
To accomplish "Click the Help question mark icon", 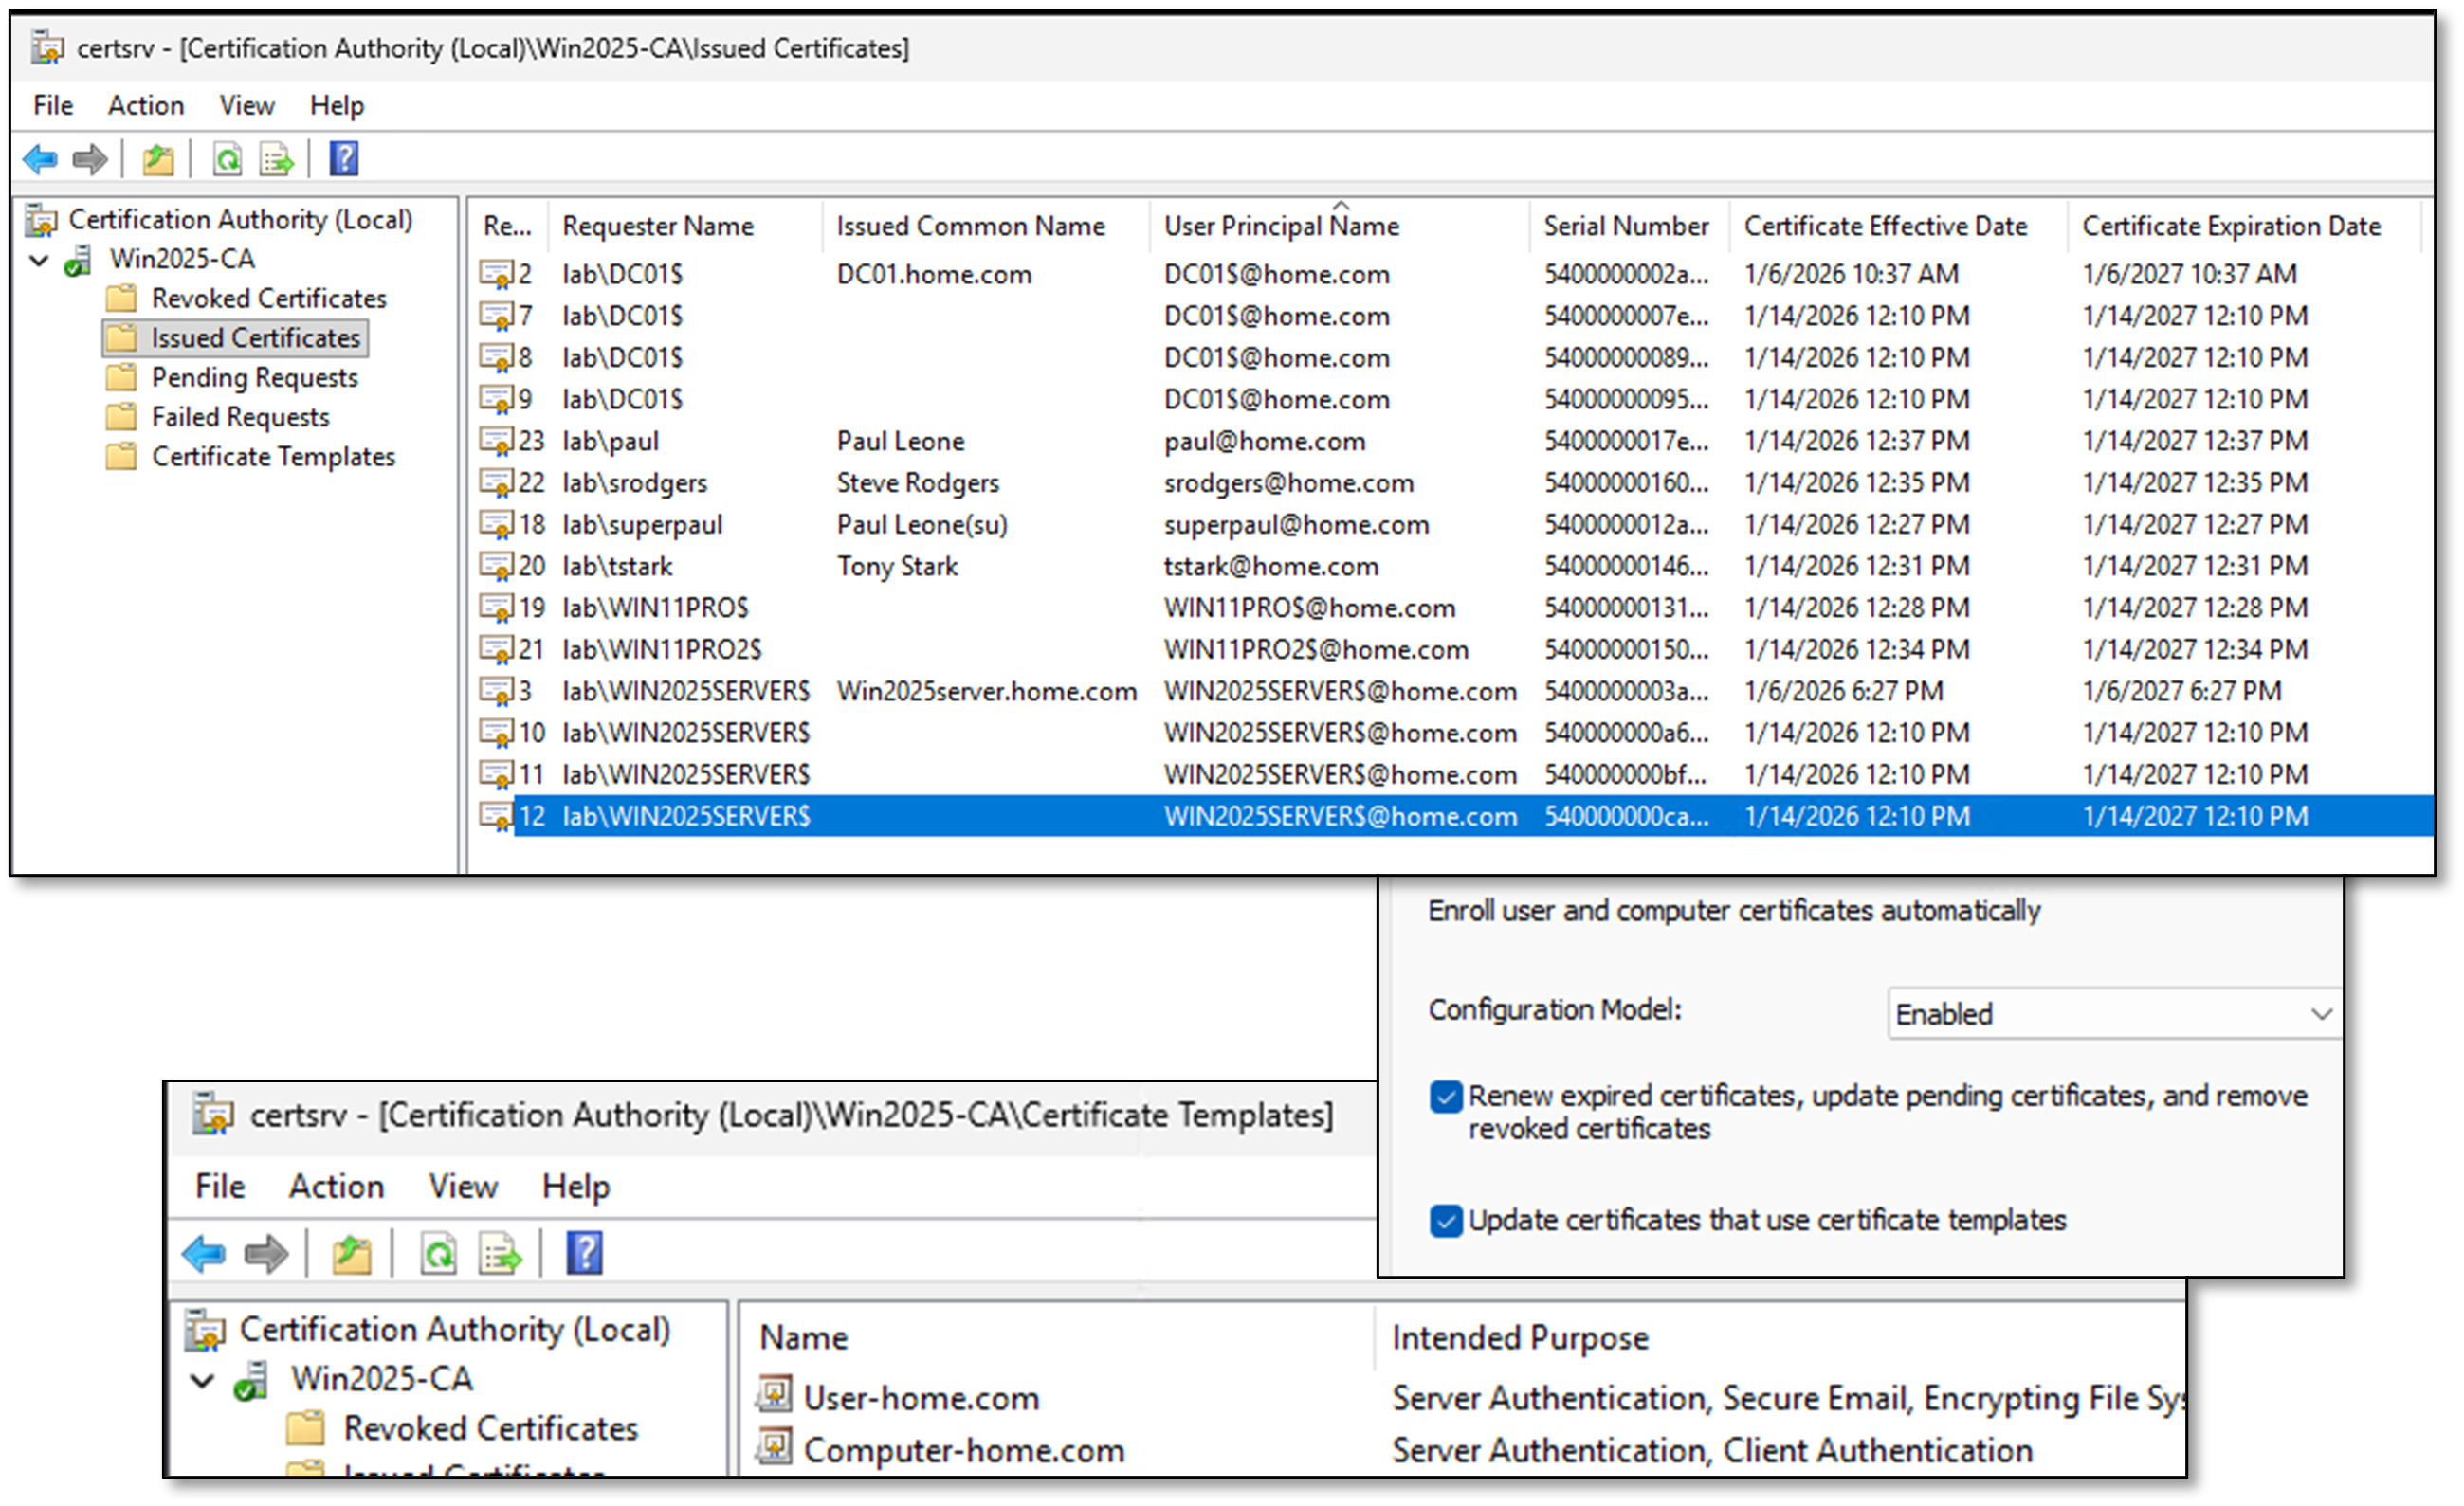I will [343, 158].
